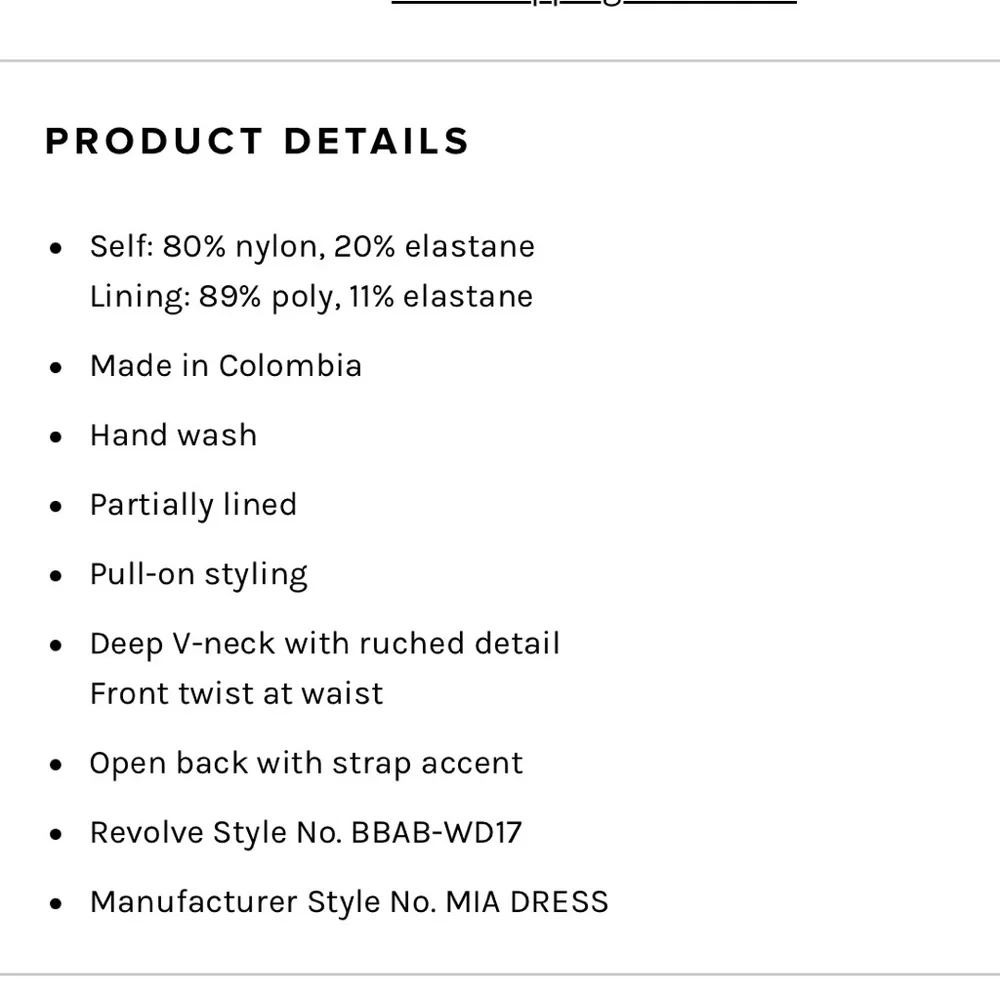Click the bullet beside 'Self: 80% nylon' line
This screenshot has width=1000, height=1000.
click(56, 249)
